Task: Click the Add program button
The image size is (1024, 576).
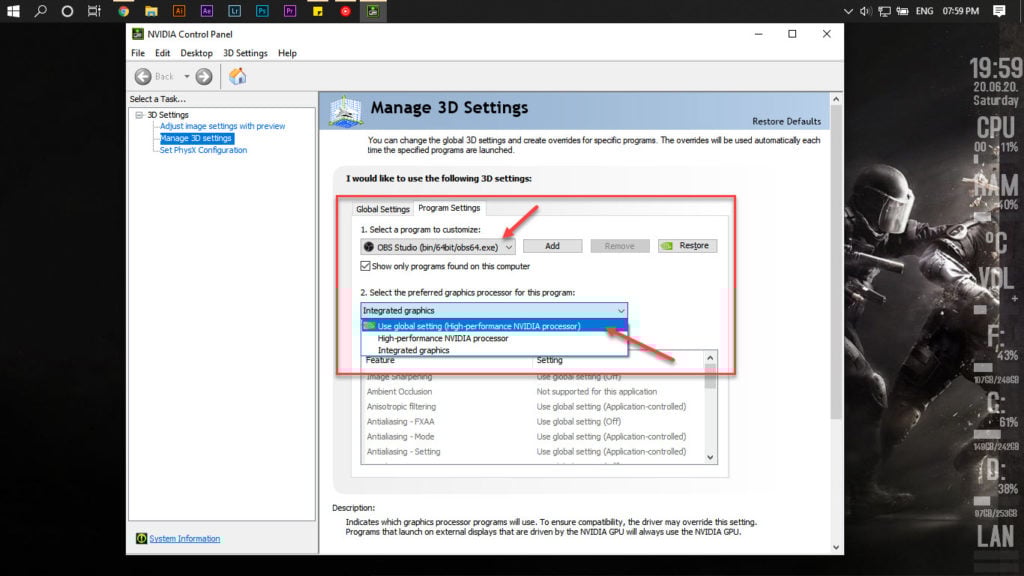Action: (552, 246)
